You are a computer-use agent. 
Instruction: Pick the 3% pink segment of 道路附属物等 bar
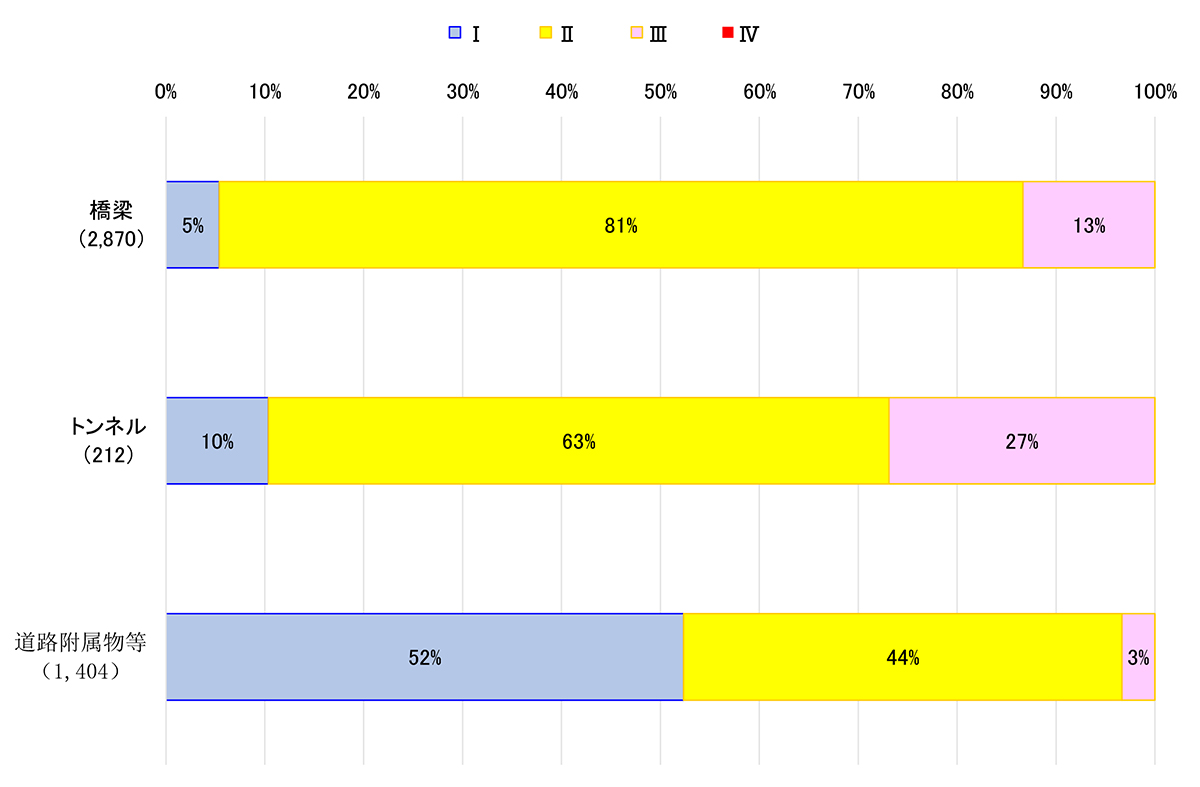[x=1138, y=657]
